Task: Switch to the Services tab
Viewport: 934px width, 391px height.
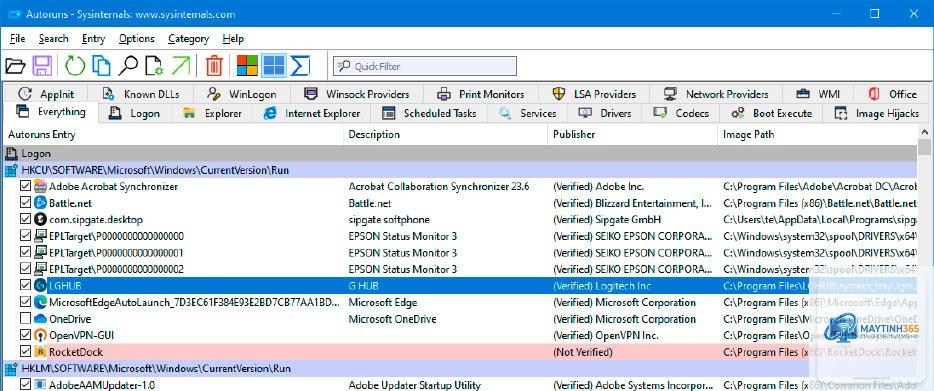Action: pos(528,113)
